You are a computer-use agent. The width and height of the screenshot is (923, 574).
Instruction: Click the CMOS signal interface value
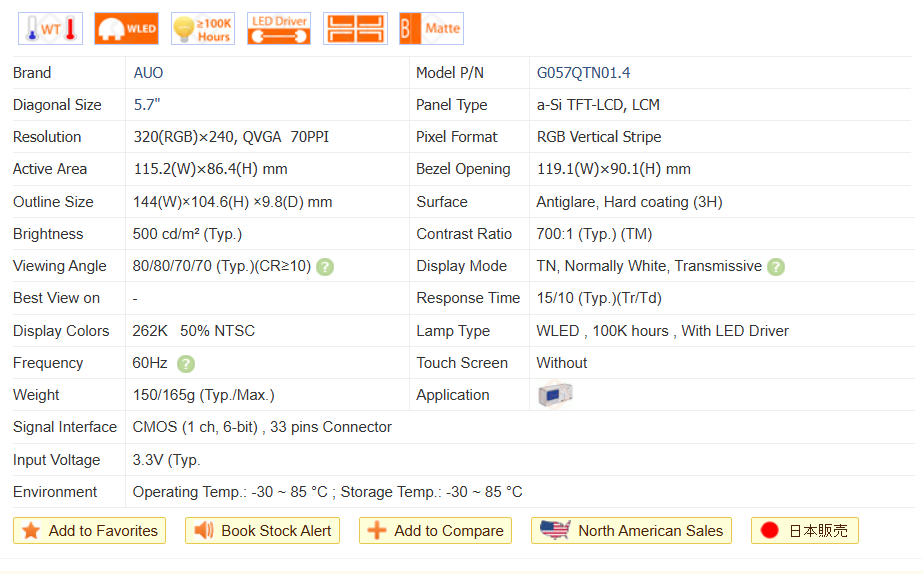pos(262,427)
